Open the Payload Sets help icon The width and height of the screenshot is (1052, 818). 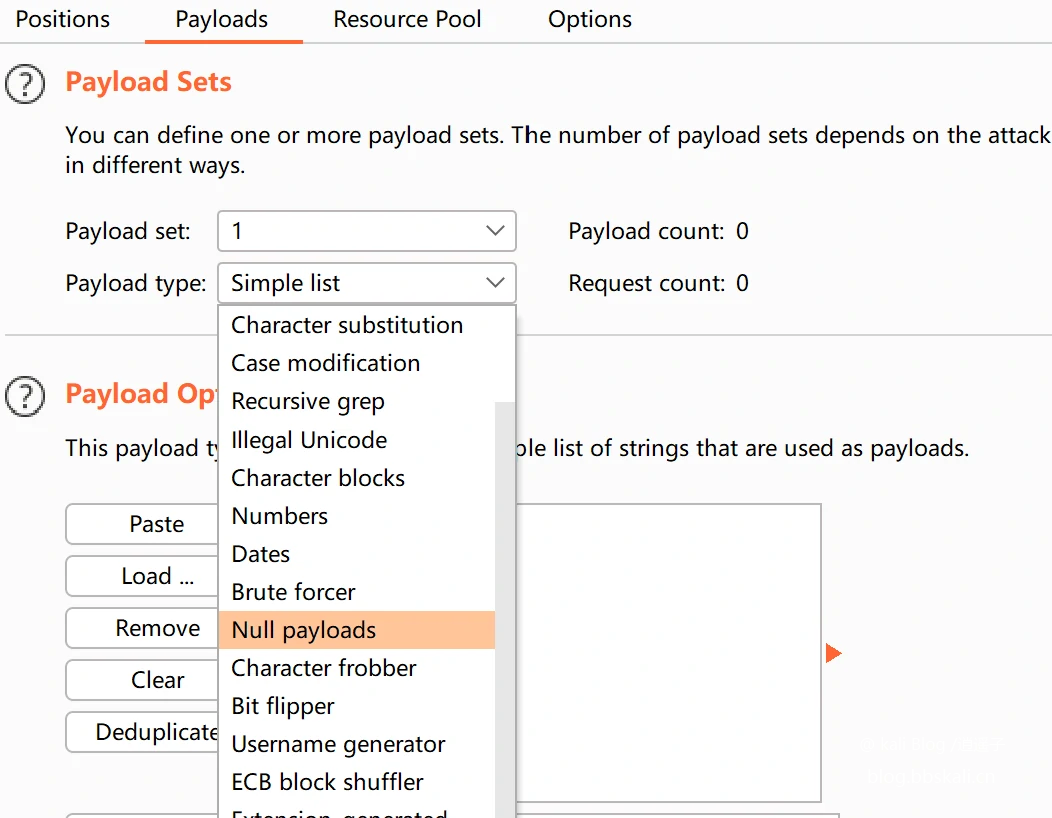(25, 84)
